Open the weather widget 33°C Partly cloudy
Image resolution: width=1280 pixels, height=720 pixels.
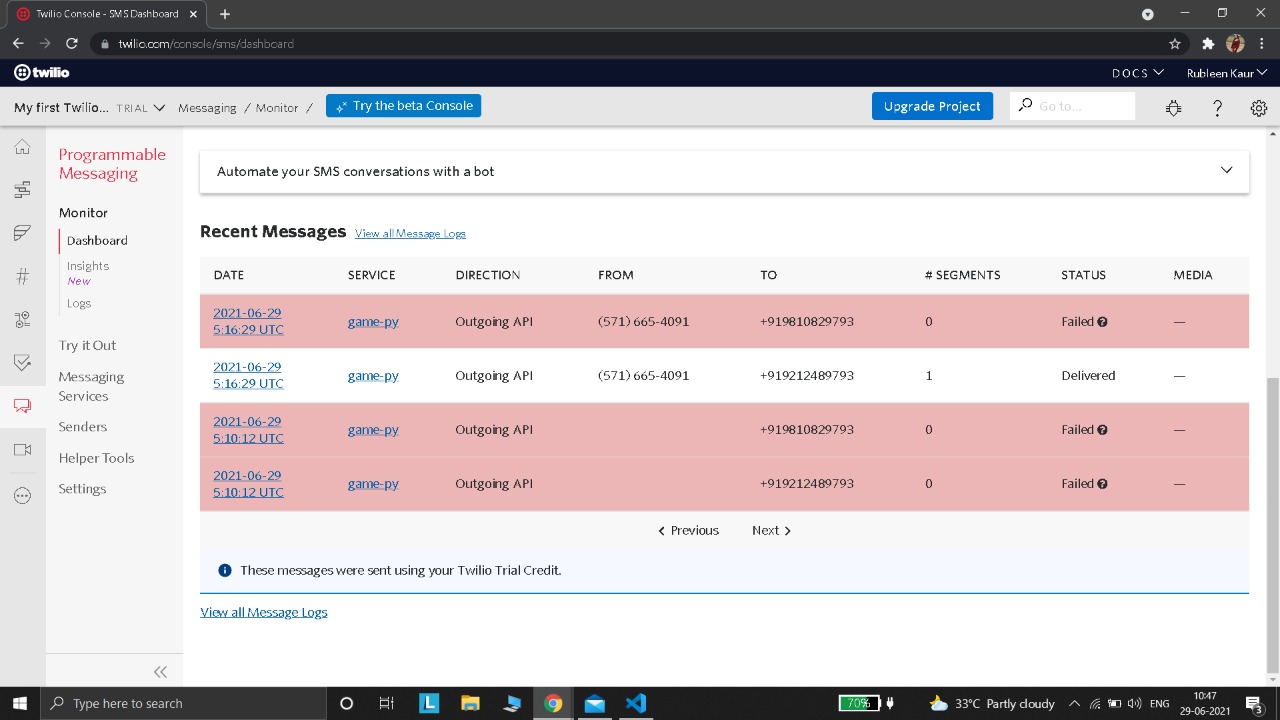coord(992,703)
